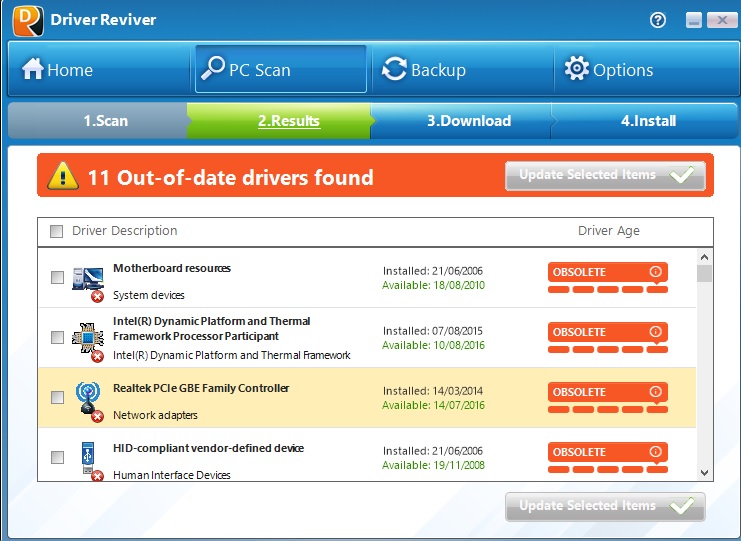741x541 pixels.
Task: Click the Network adapters category label
Action: 155,415
